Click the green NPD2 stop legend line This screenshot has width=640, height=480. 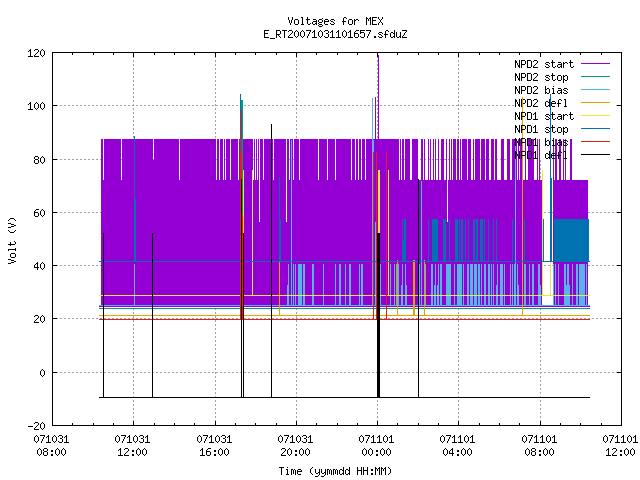(595, 76)
